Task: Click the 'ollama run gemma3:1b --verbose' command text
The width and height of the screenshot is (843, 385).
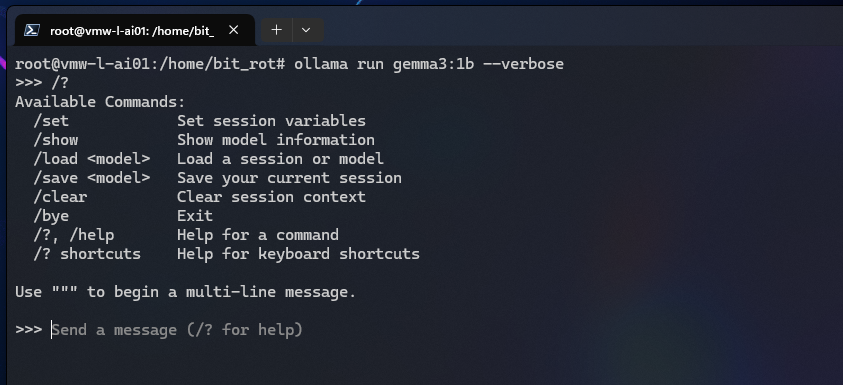Action: point(429,64)
